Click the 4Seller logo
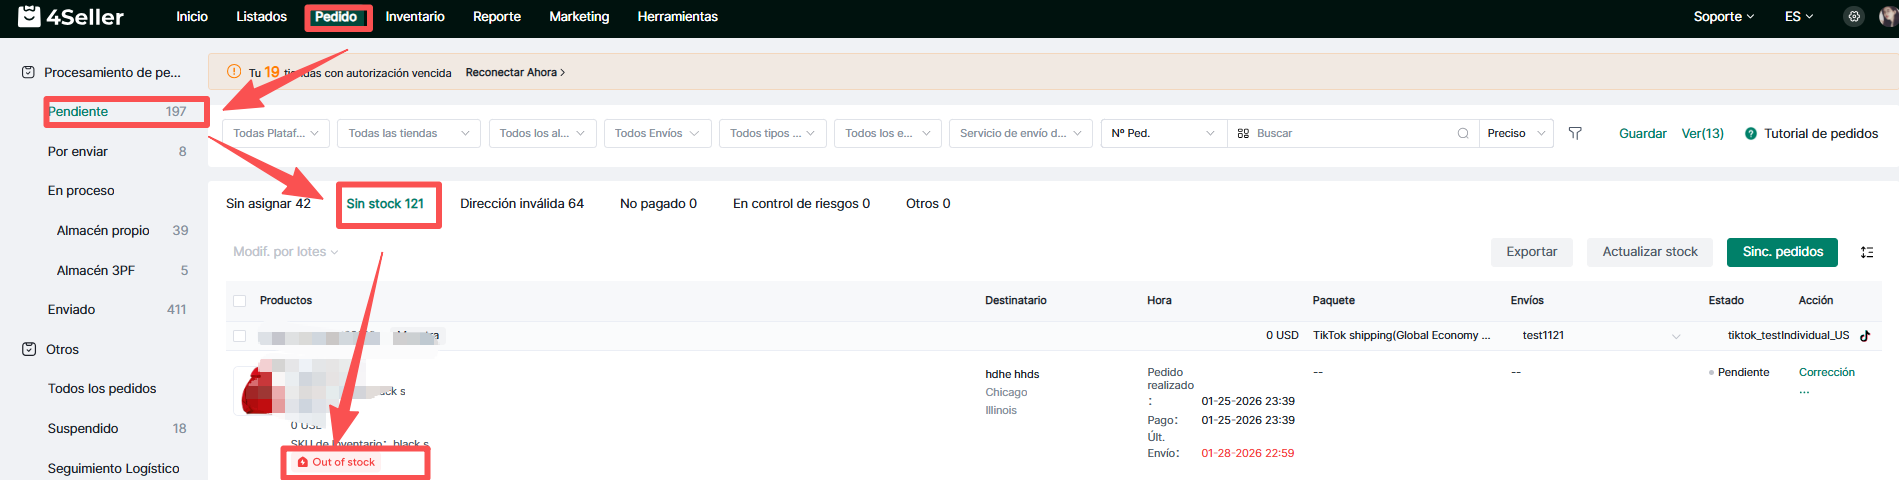 (71, 17)
